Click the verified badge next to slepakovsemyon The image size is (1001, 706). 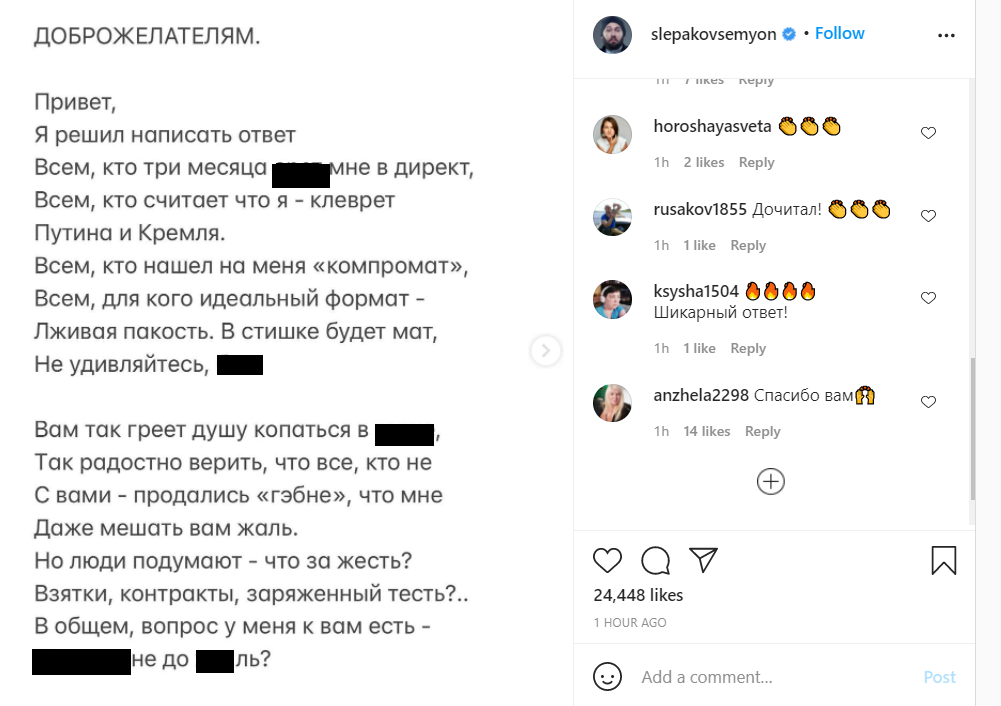click(789, 33)
